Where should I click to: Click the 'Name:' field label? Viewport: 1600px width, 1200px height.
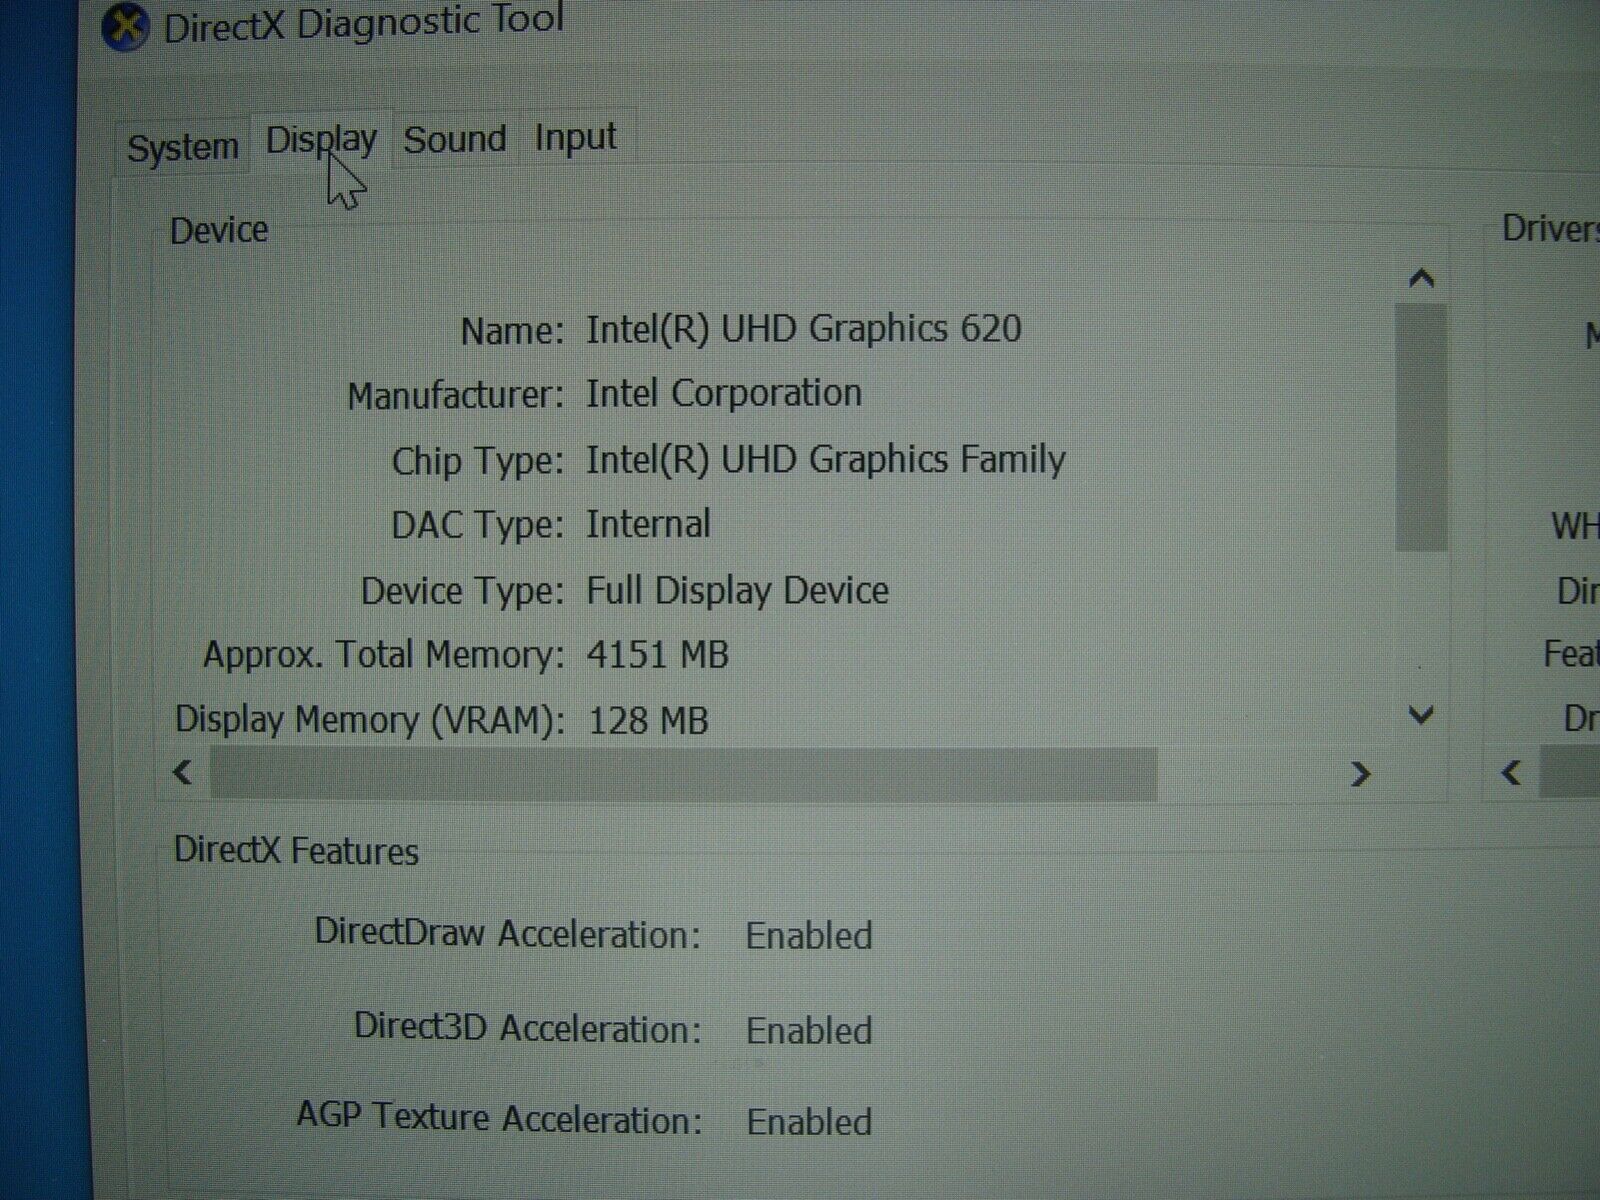click(512, 331)
